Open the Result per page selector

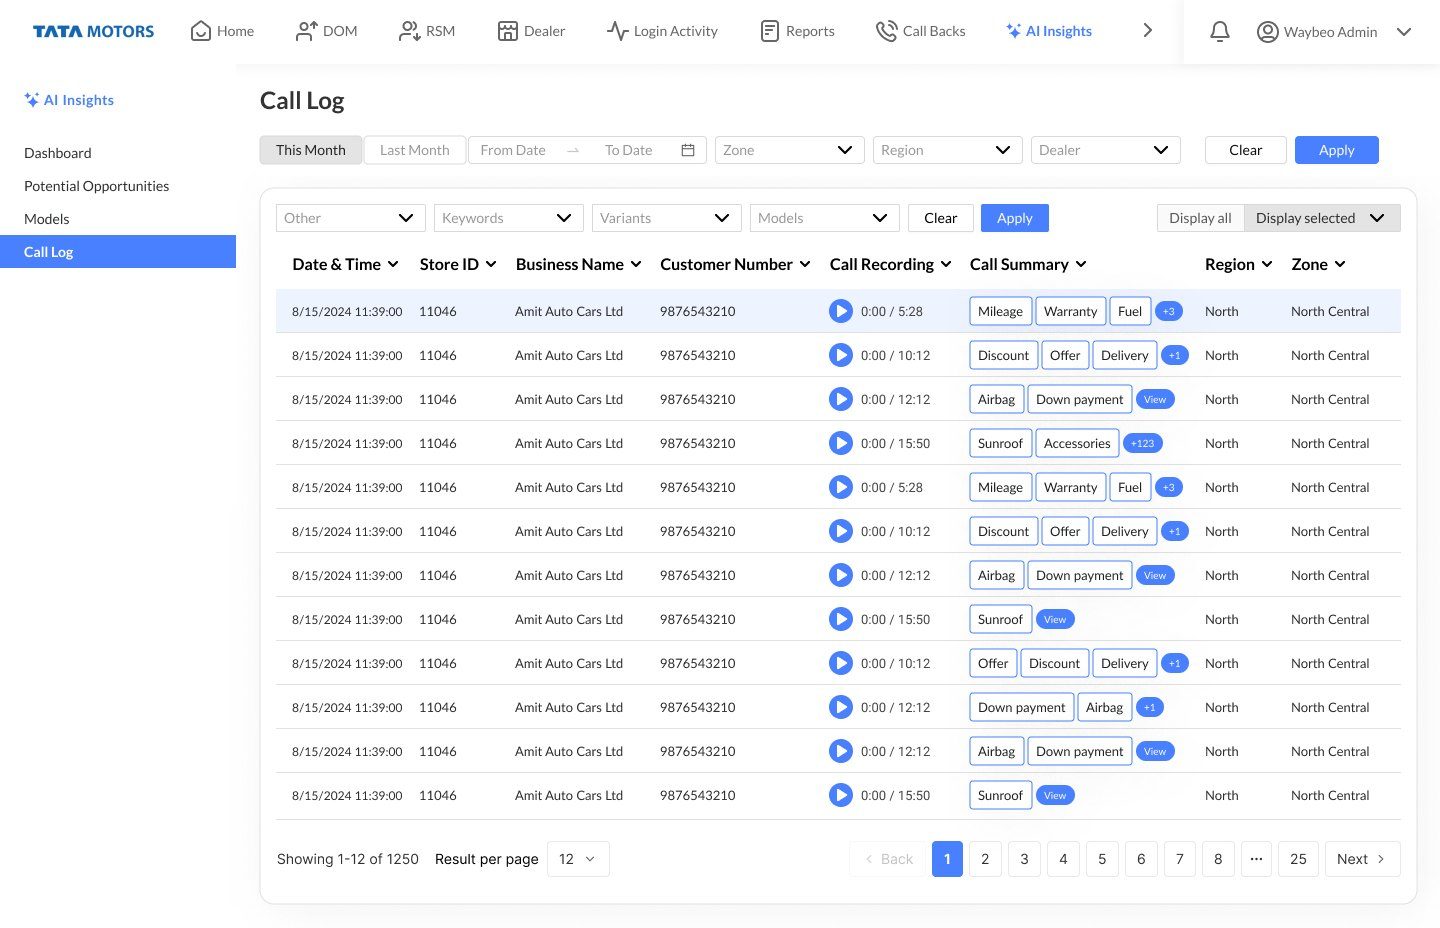click(x=578, y=858)
